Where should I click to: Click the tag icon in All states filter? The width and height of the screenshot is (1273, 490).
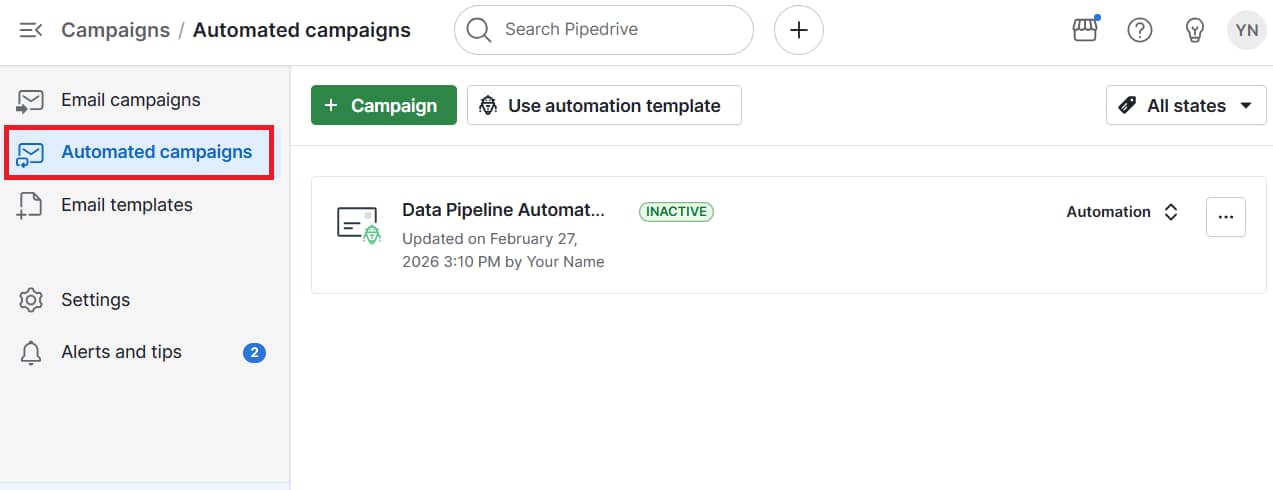1127,105
